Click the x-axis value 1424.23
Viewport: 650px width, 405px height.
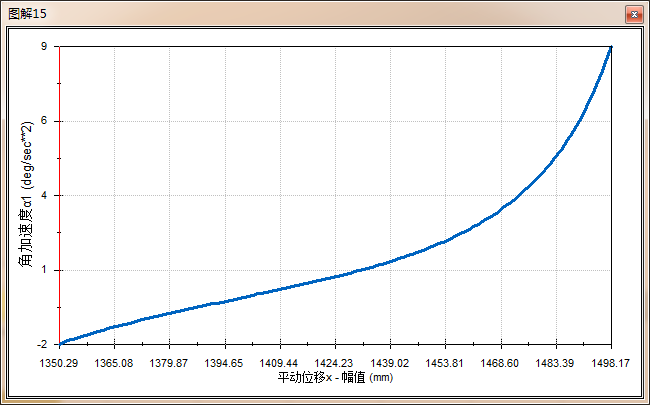tap(334, 363)
